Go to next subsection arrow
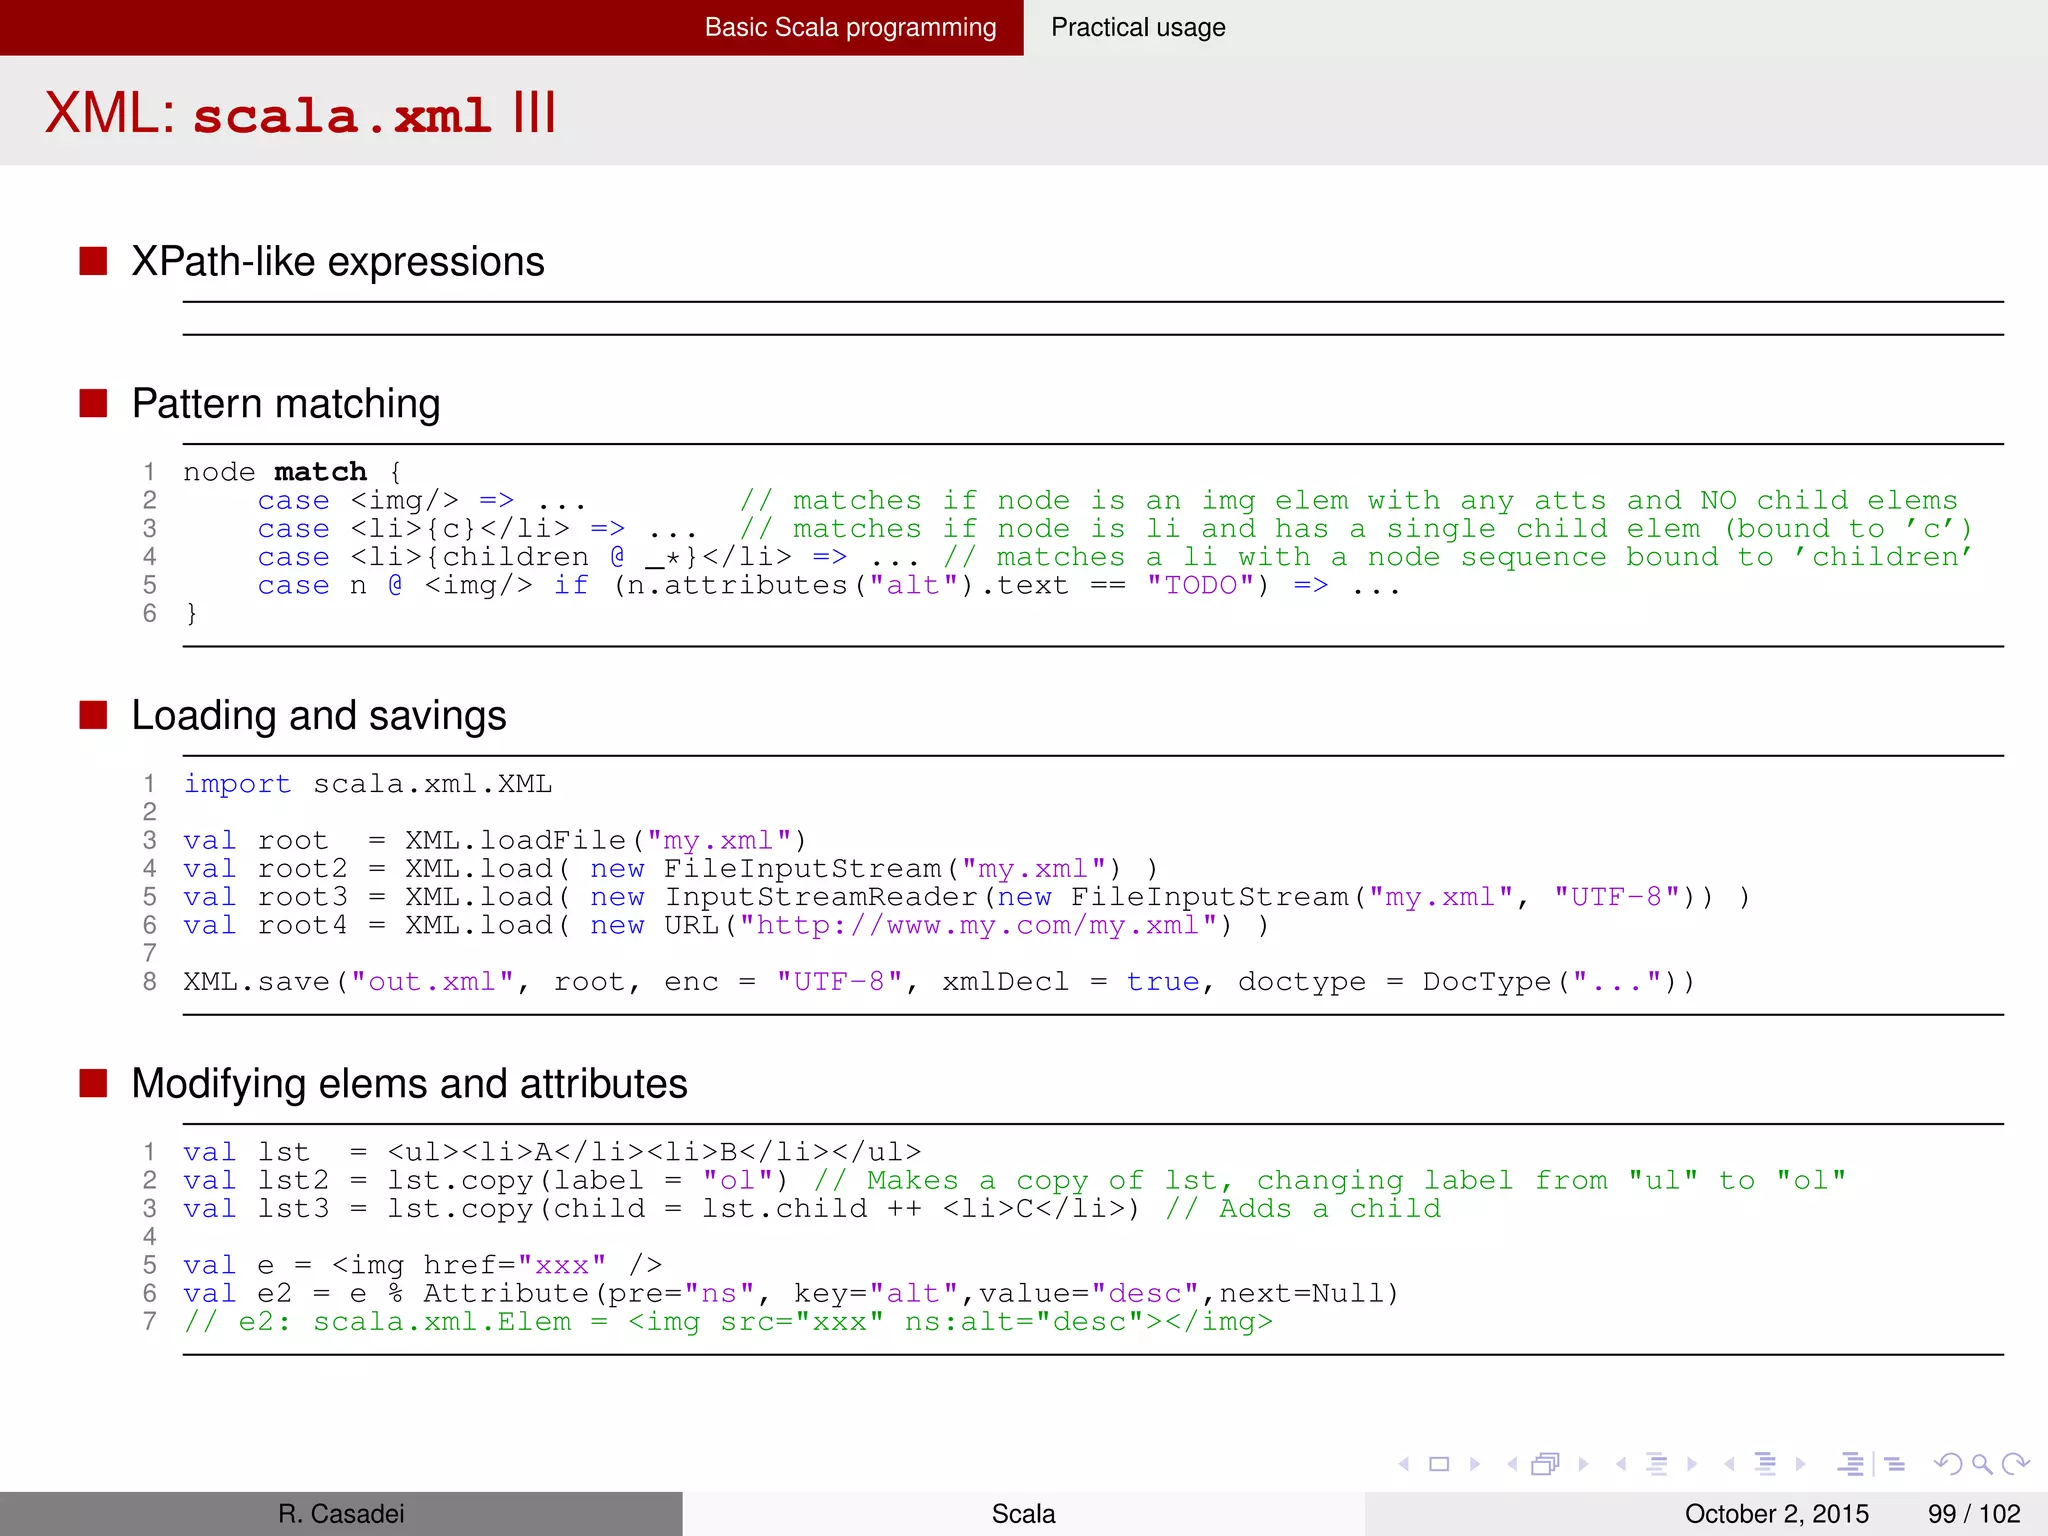2048x1536 pixels. (1692, 1464)
